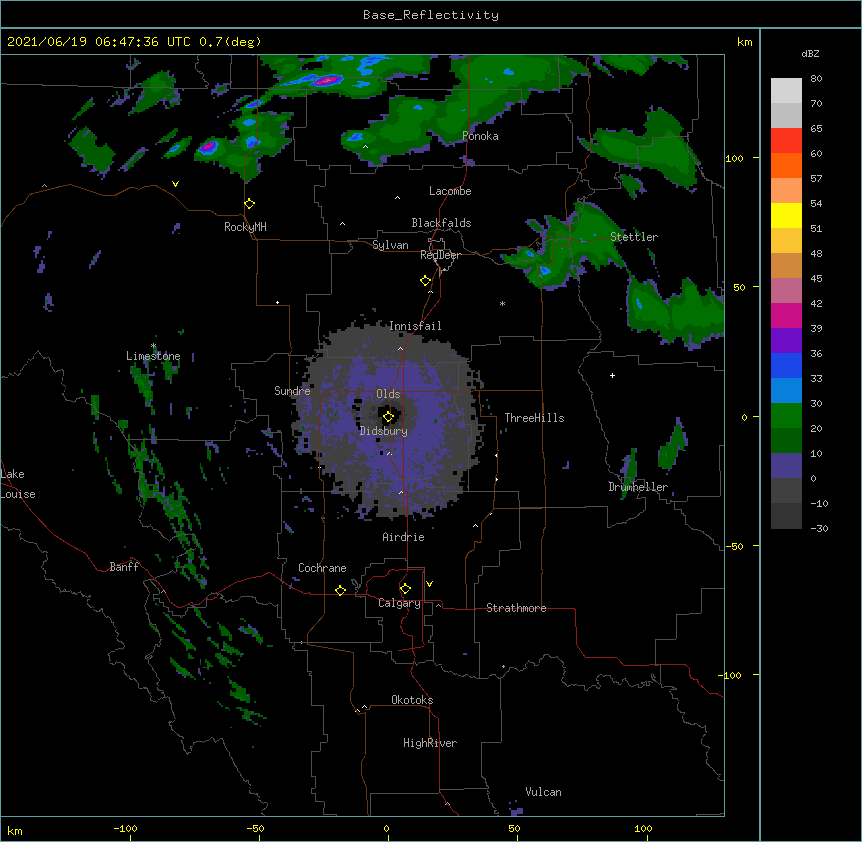Viewport: 862px width, 842px height.
Task: Click the Limestone label
Action: tap(153, 356)
